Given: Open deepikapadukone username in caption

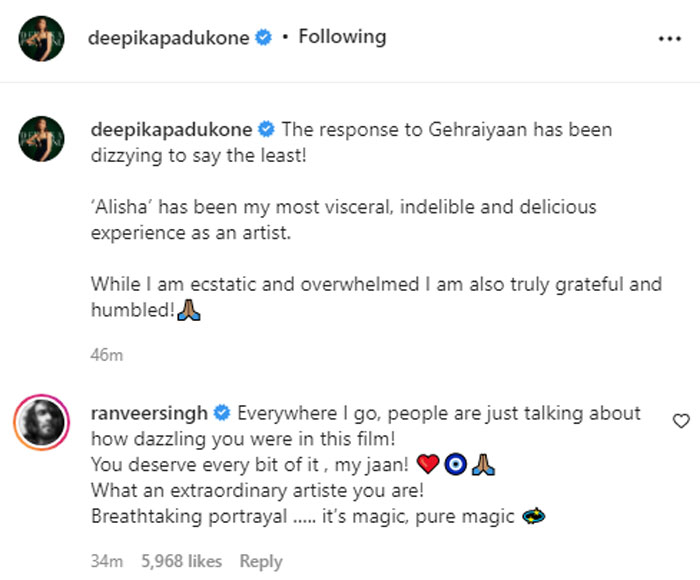Looking at the screenshot, I should [173, 130].
